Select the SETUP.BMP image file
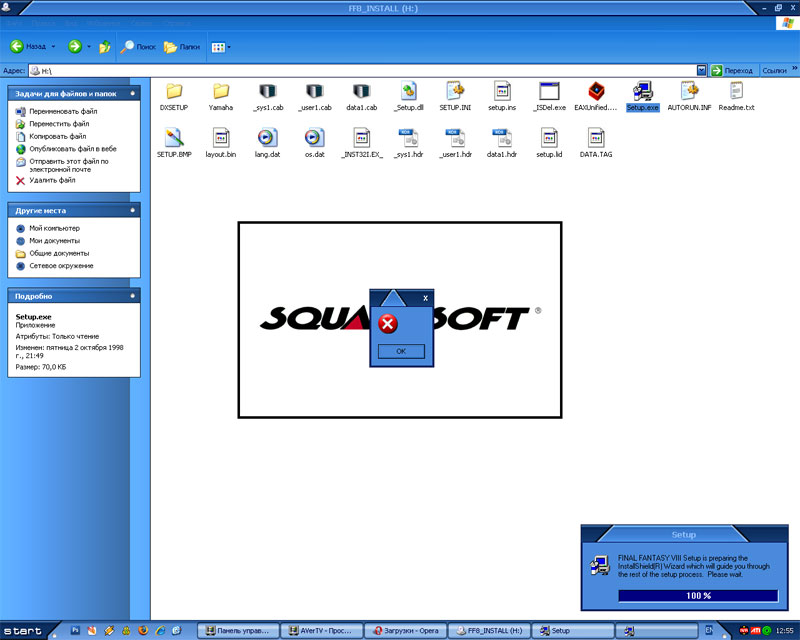 (174, 143)
